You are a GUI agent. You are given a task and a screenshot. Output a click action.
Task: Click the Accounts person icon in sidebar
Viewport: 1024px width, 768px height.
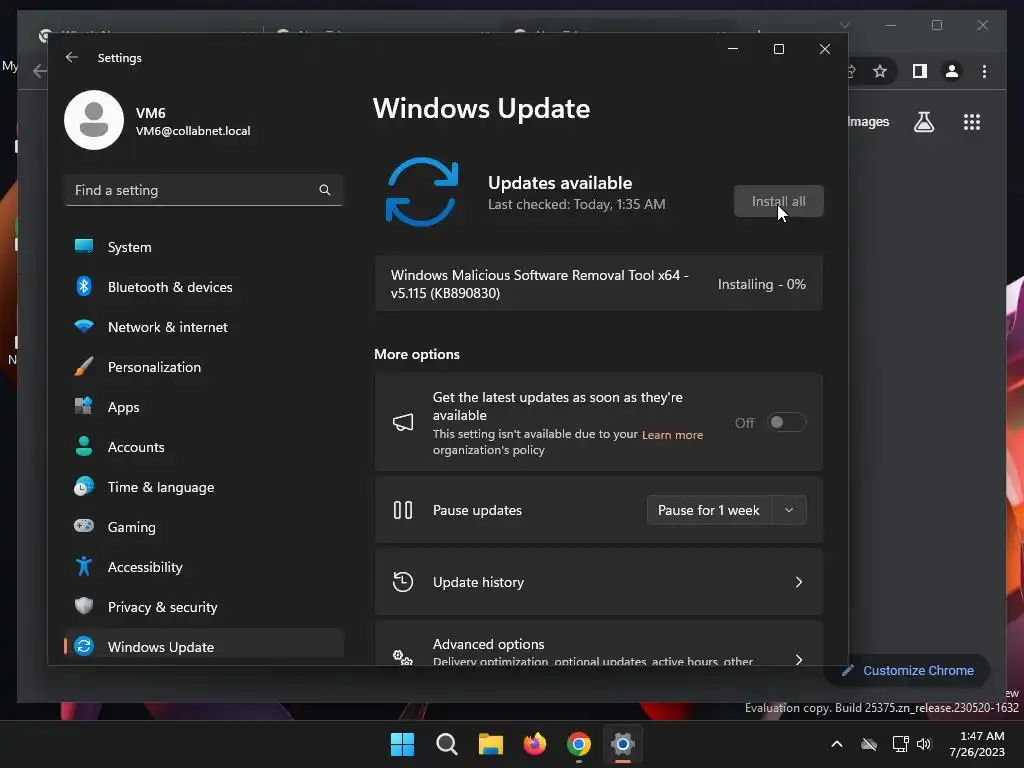84,446
